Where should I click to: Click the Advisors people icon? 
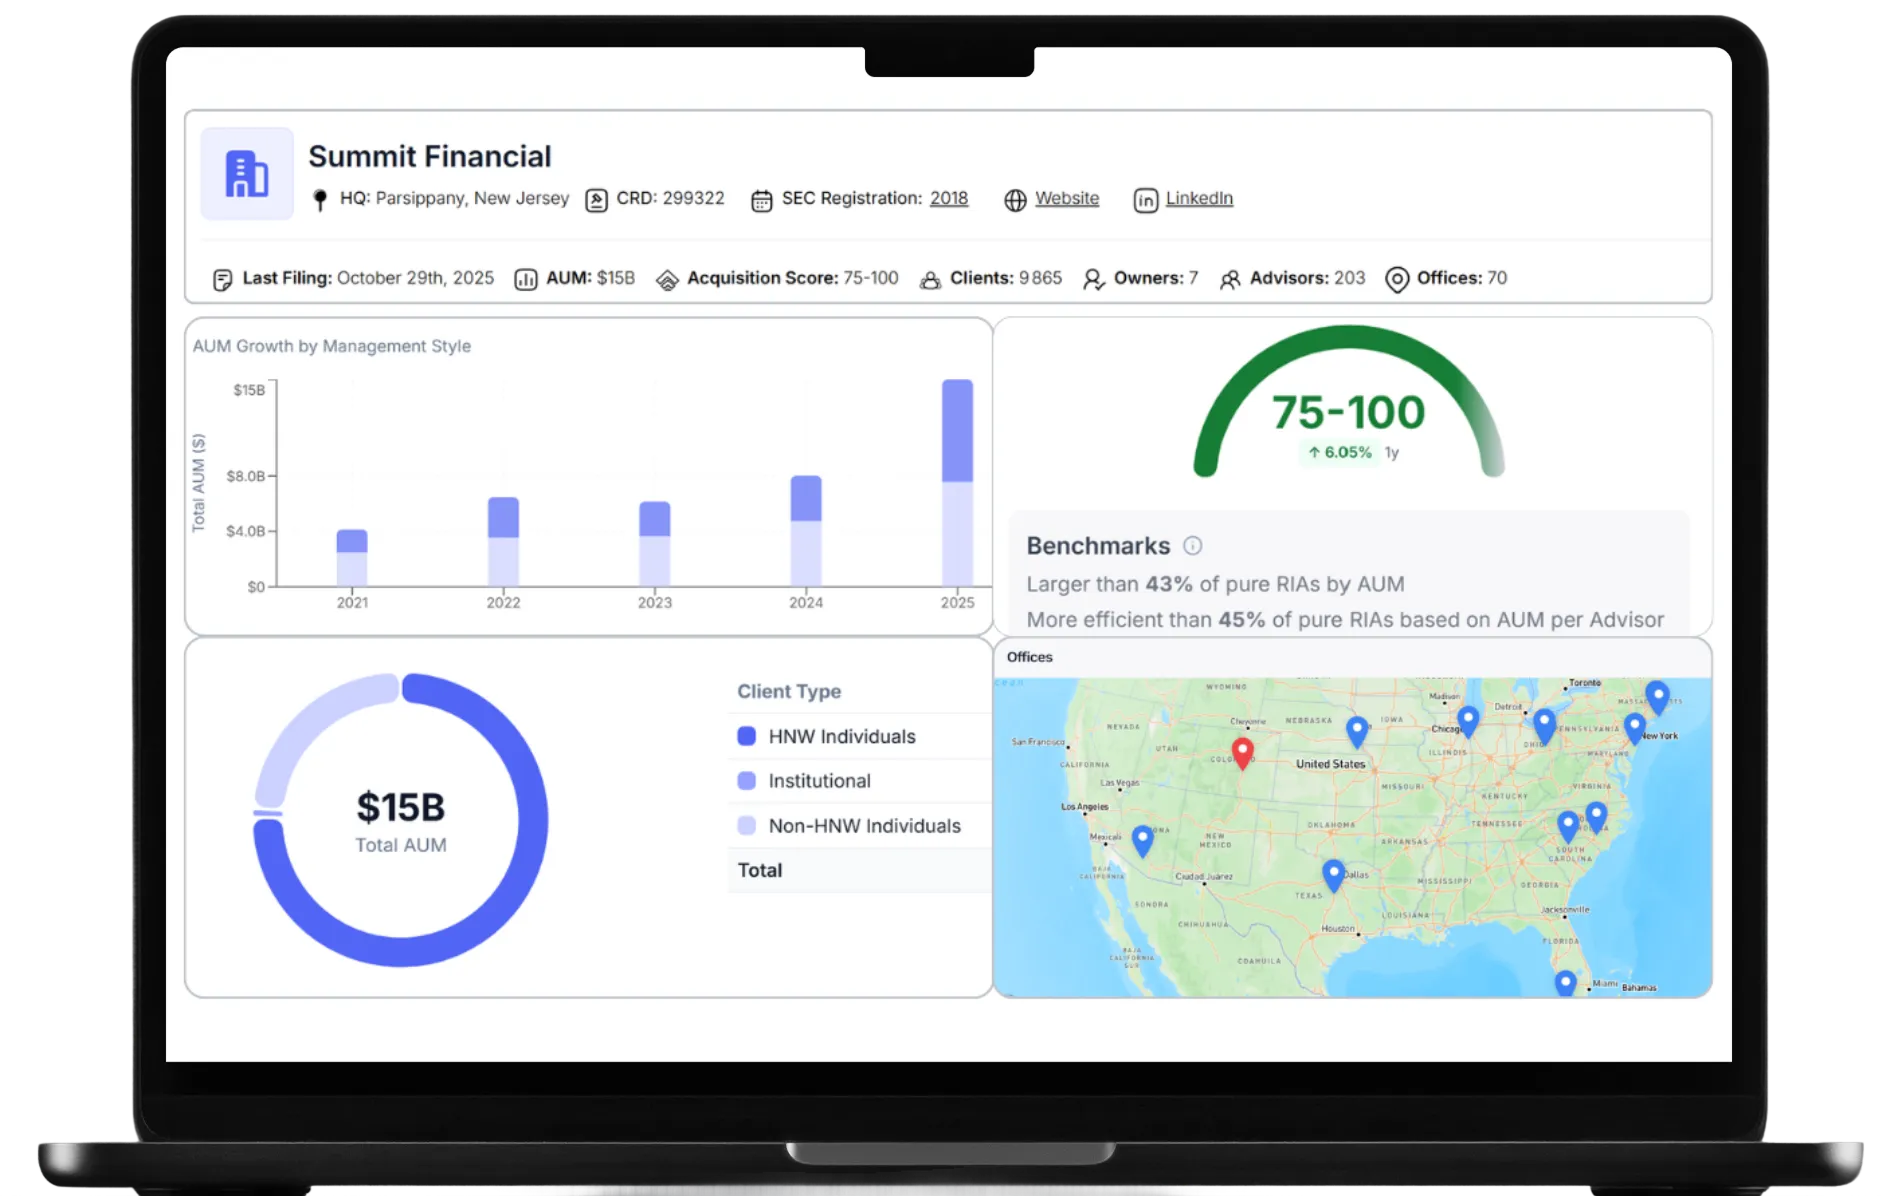1230,280
